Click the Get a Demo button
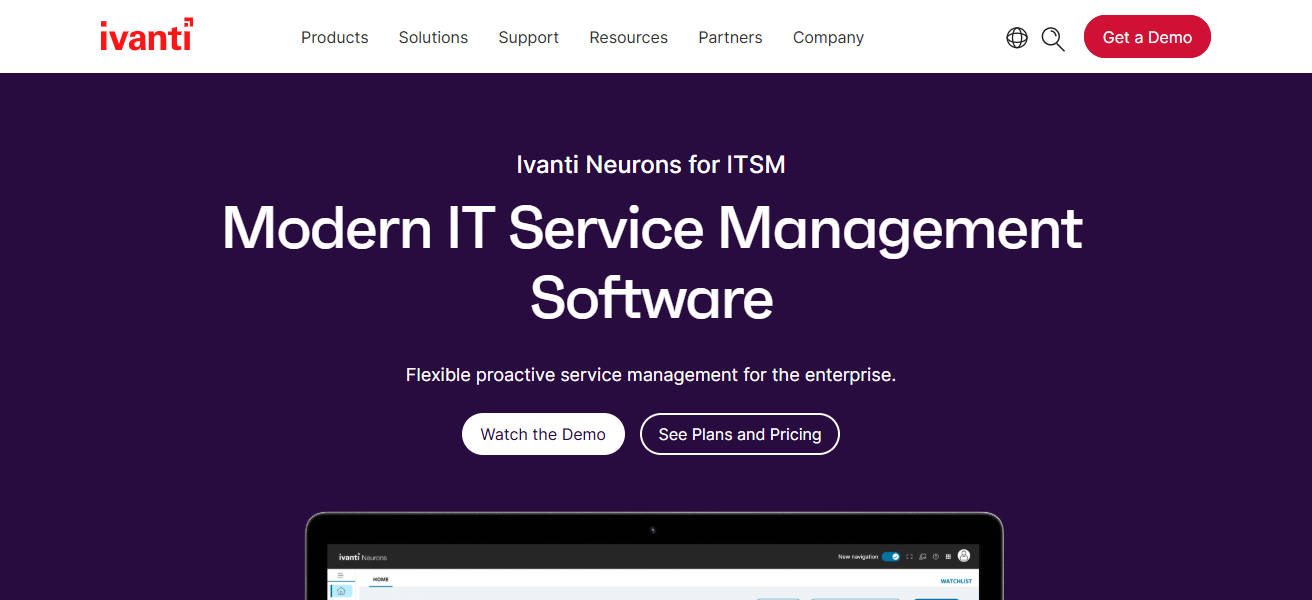Viewport: 1312px width, 600px height. coord(1147,36)
